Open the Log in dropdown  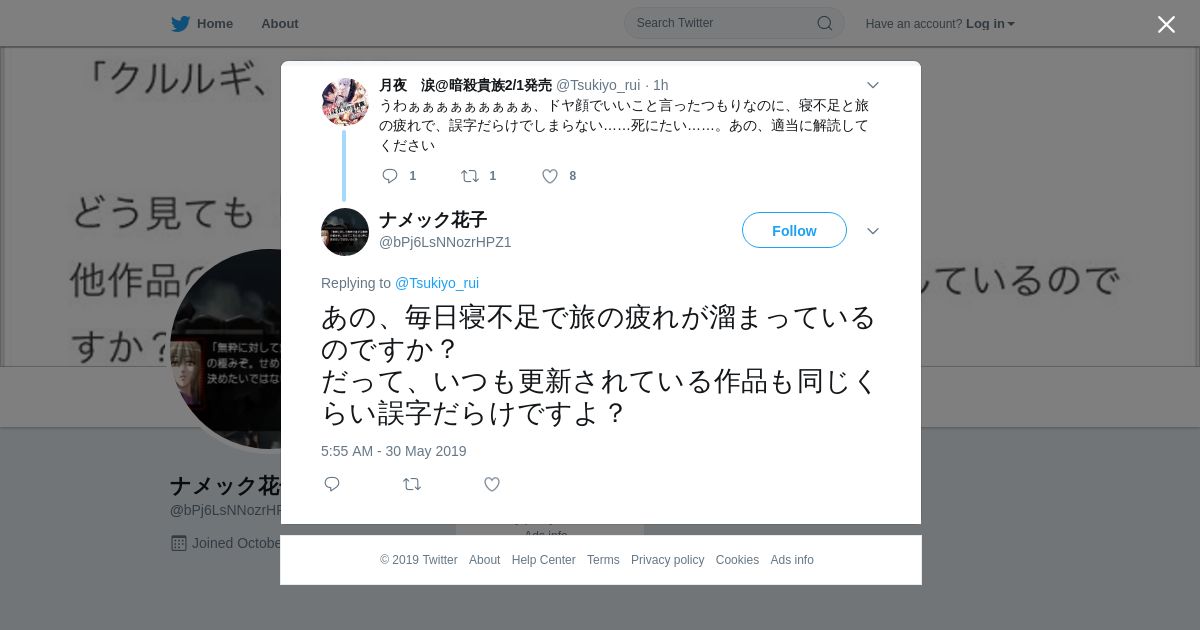click(990, 24)
